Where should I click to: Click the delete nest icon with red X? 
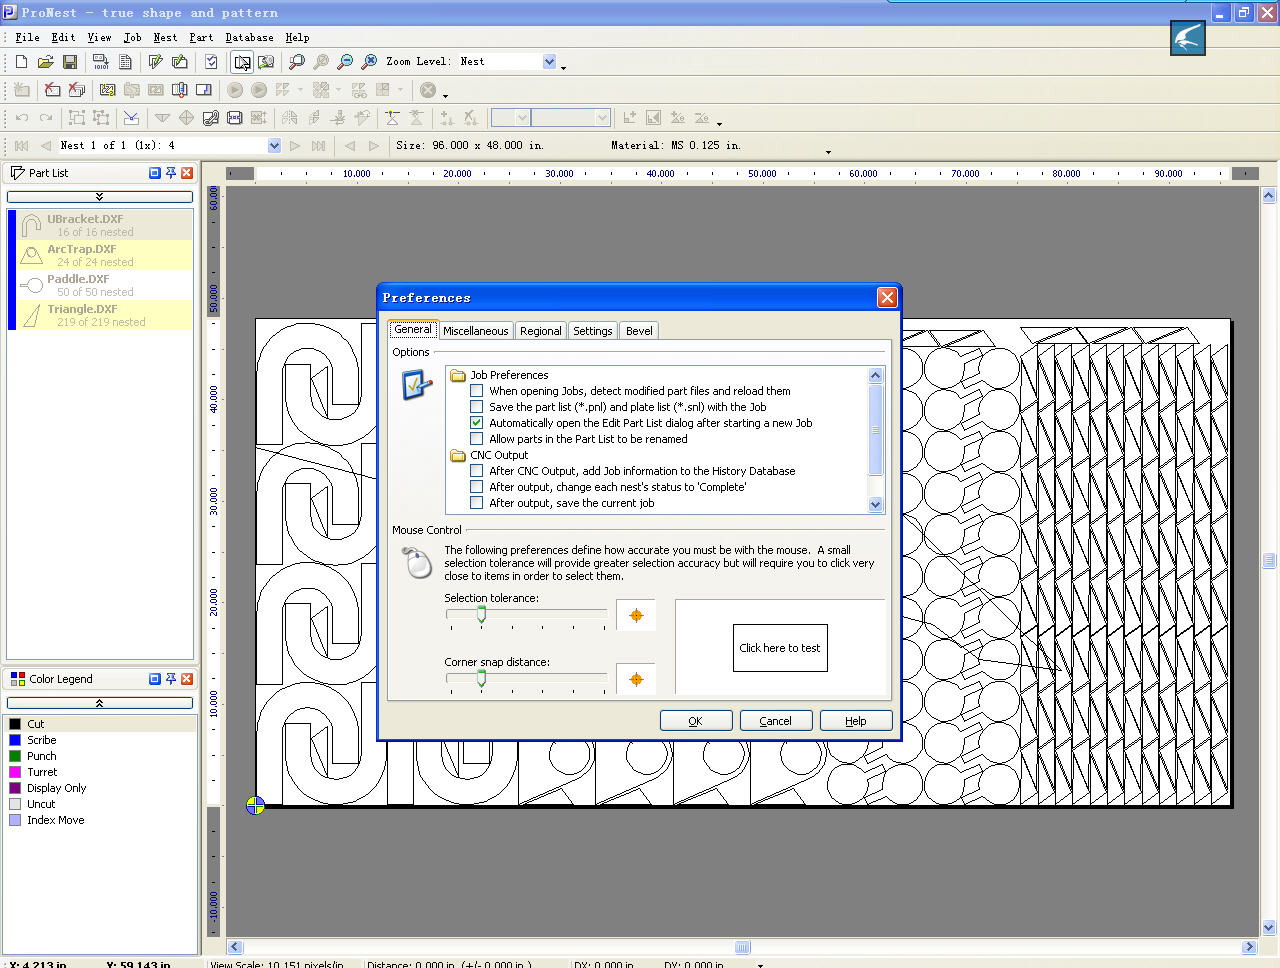pos(52,90)
